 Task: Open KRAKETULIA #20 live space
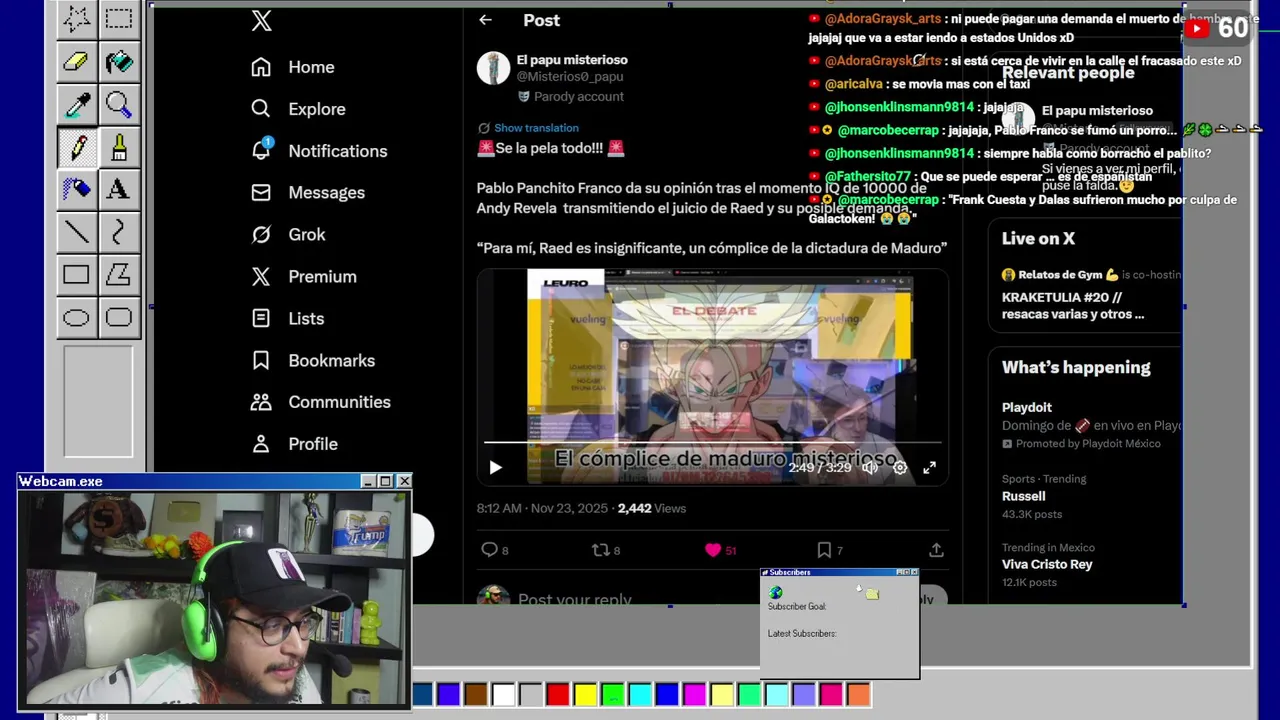pos(1073,305)
